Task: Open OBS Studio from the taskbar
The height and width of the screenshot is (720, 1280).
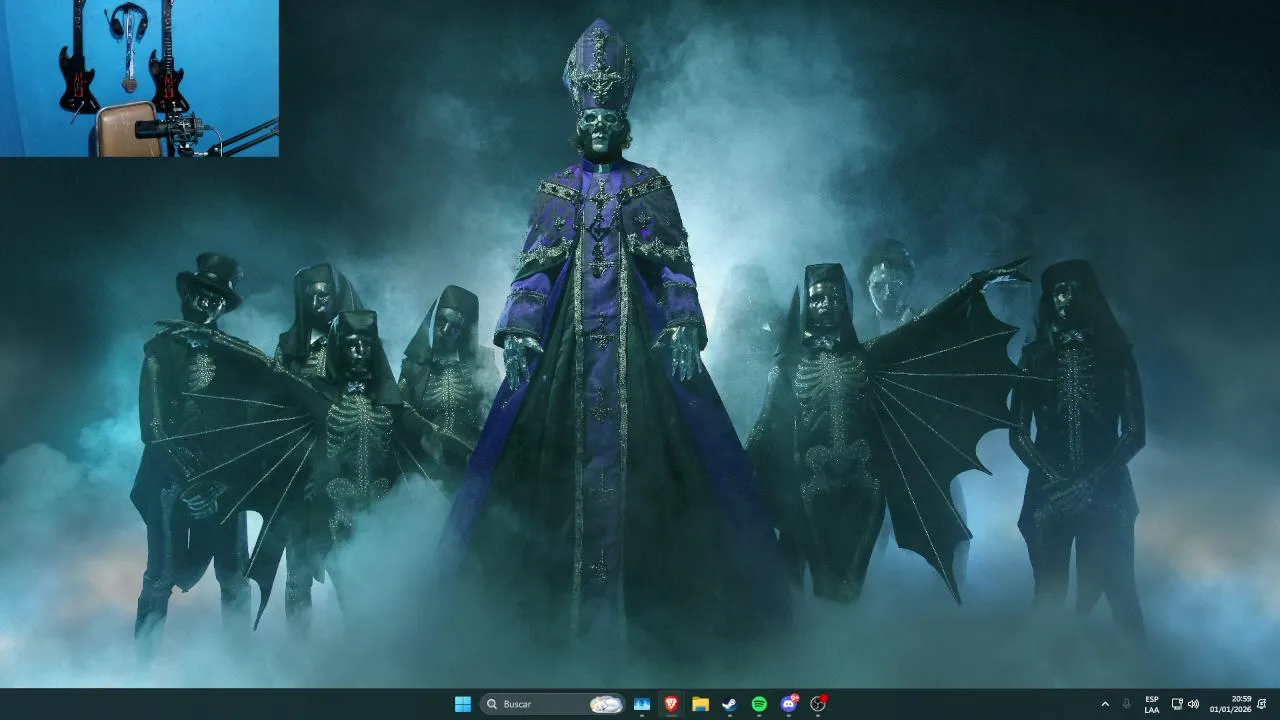Action: (x=818, y=704)
